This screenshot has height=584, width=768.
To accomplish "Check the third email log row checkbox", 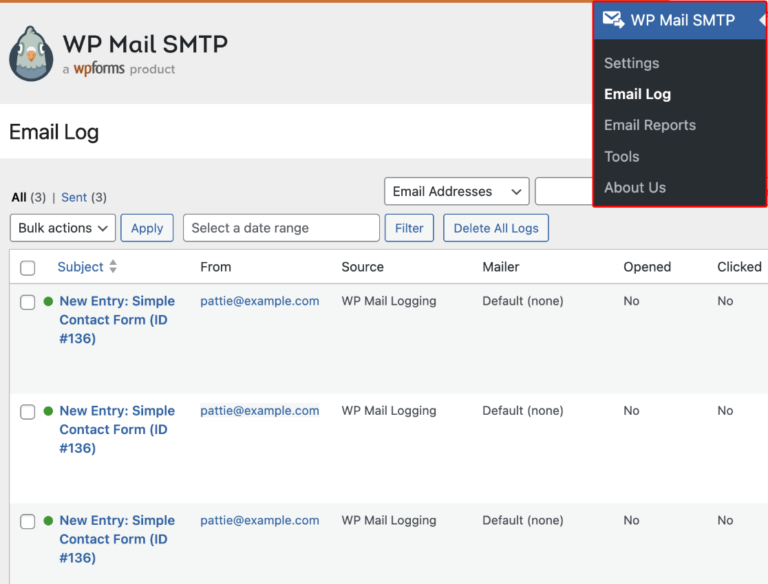I will click(28, 522).
